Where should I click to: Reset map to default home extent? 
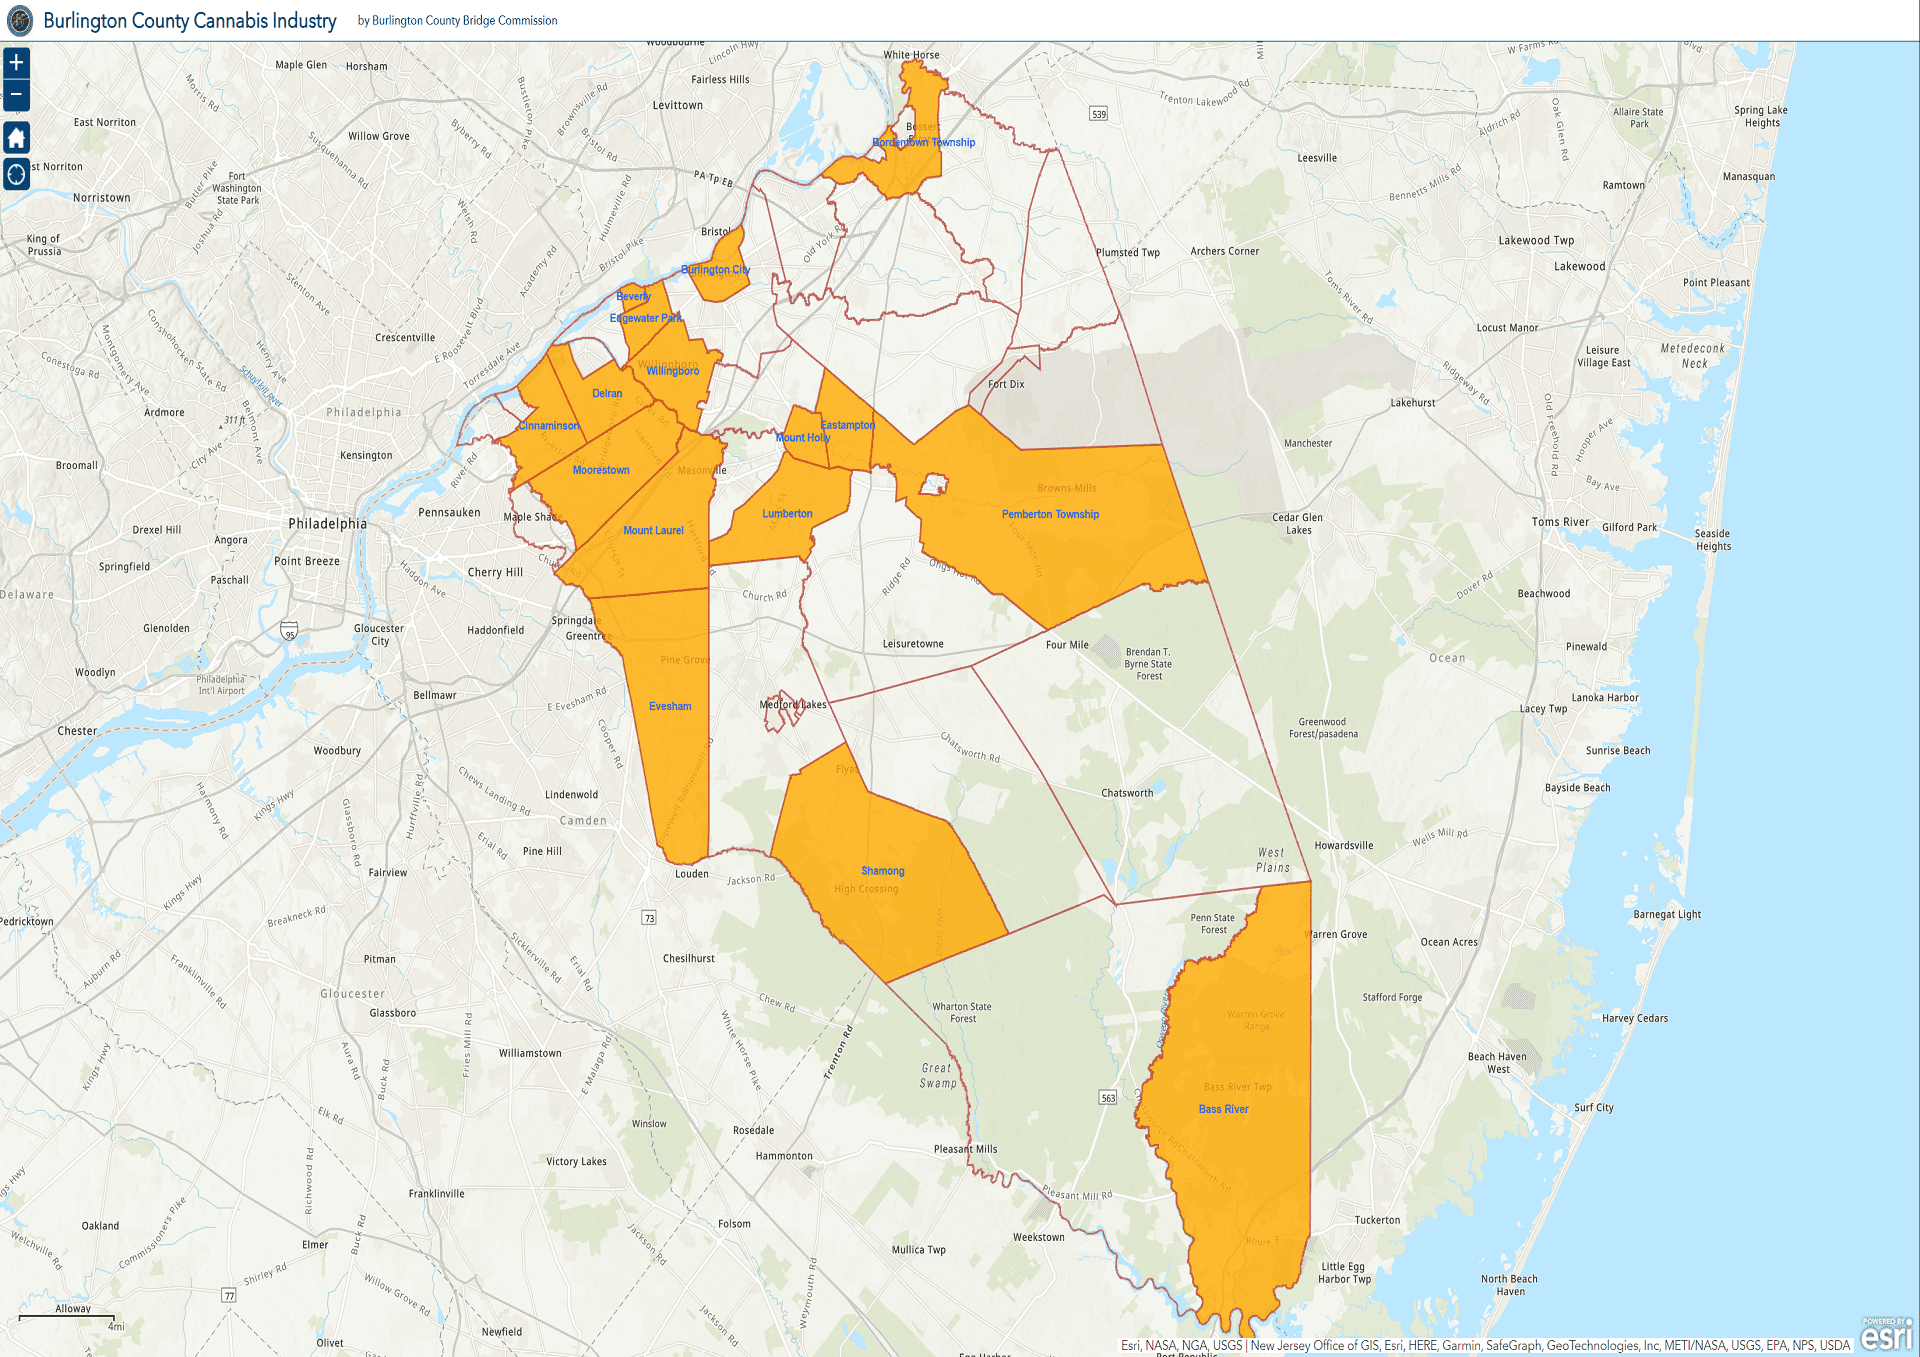pos(16,137)
